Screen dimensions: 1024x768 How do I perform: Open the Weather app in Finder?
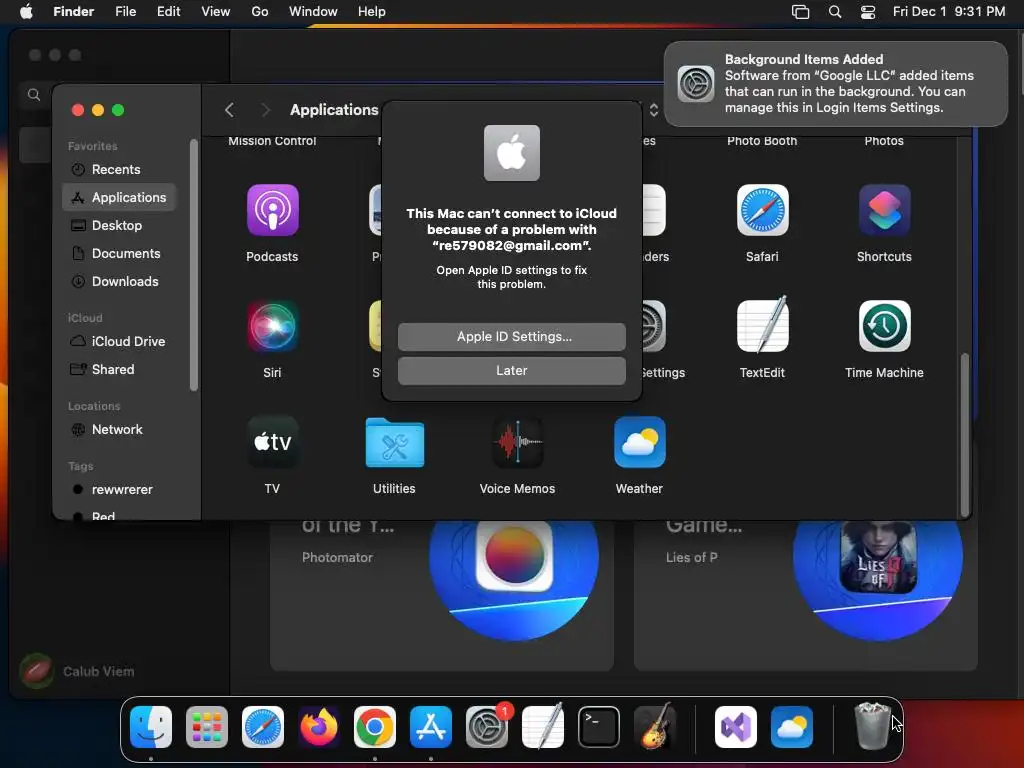coord(639,442)
